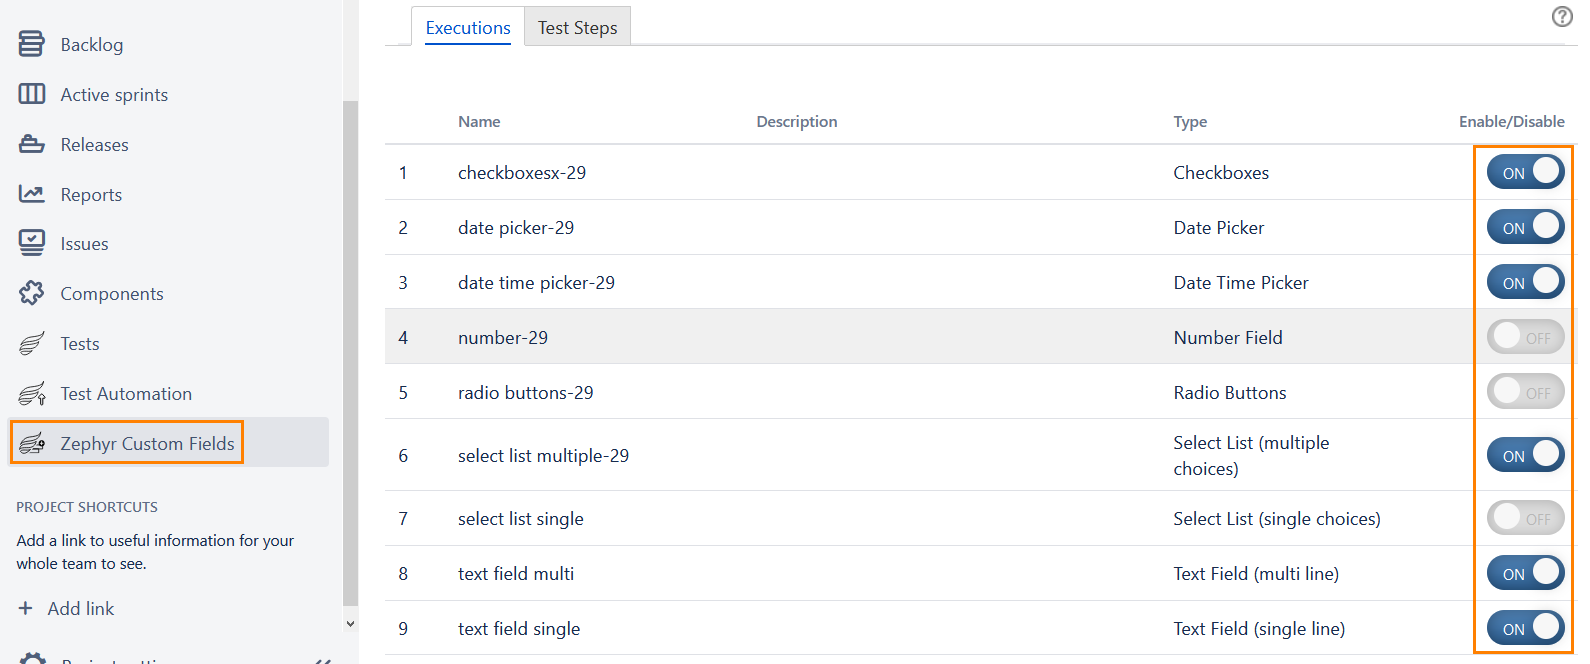Open the Reports section
Viewport: 1590px width, 664px height.
point(91,194)
